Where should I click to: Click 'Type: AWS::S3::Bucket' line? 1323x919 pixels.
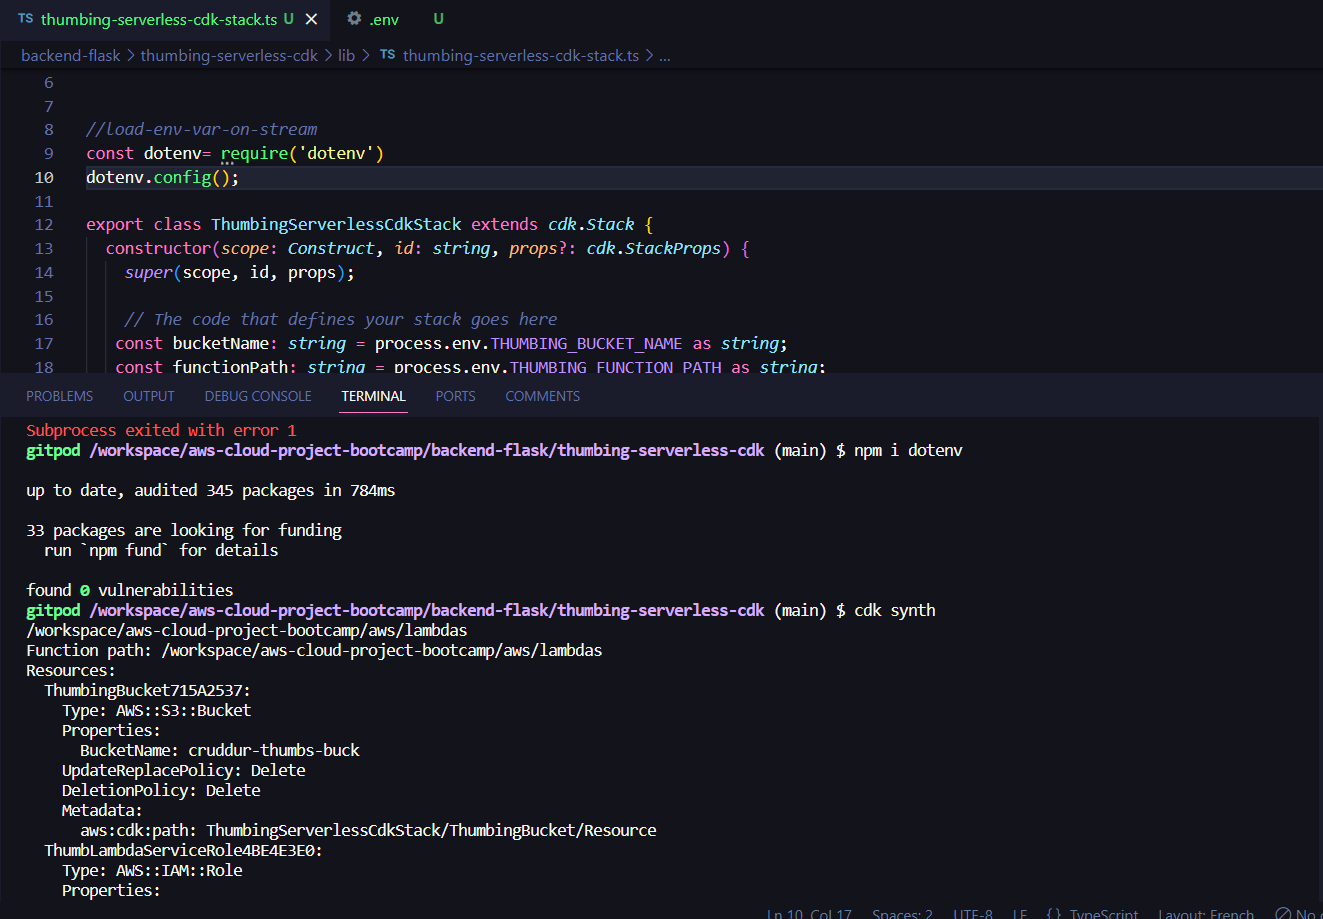coord(156,711)
